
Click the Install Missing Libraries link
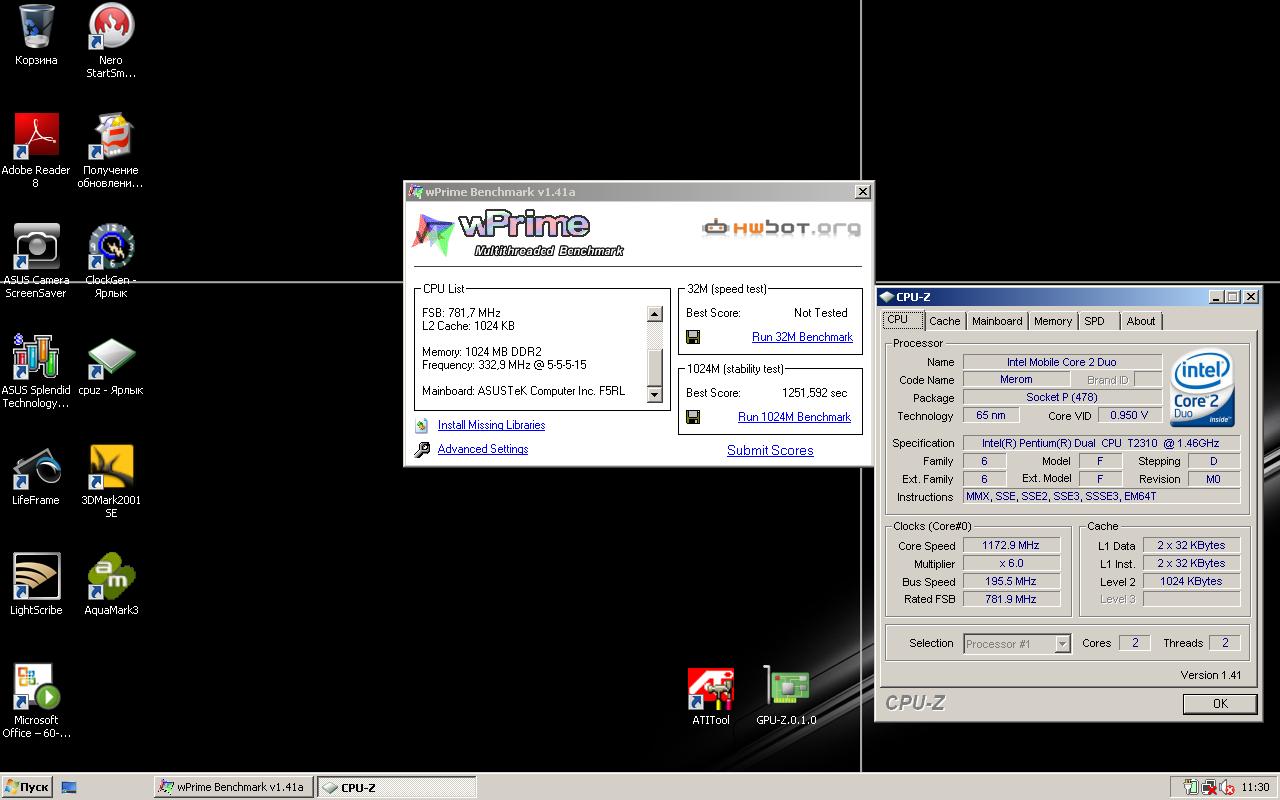tap(491, 425)
